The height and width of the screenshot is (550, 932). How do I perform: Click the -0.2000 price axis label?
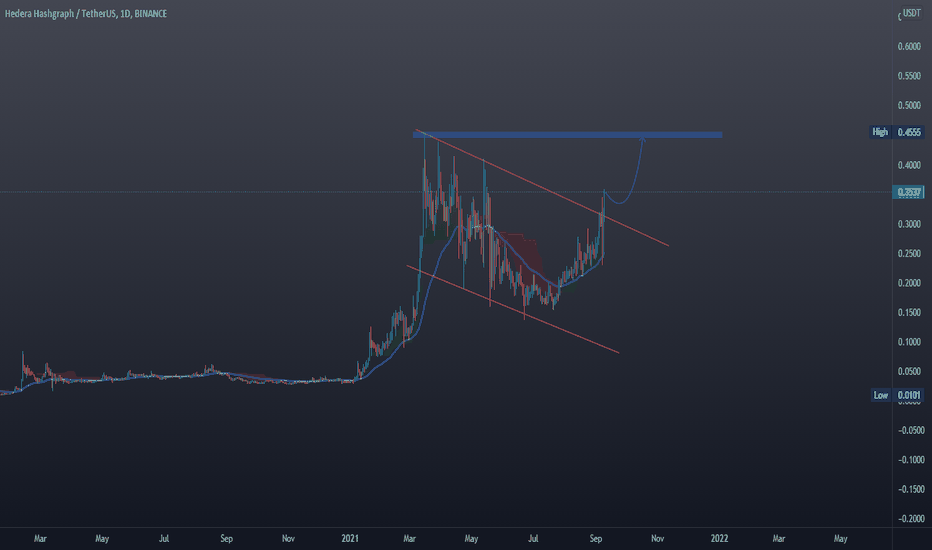click(x=911, y=518)
